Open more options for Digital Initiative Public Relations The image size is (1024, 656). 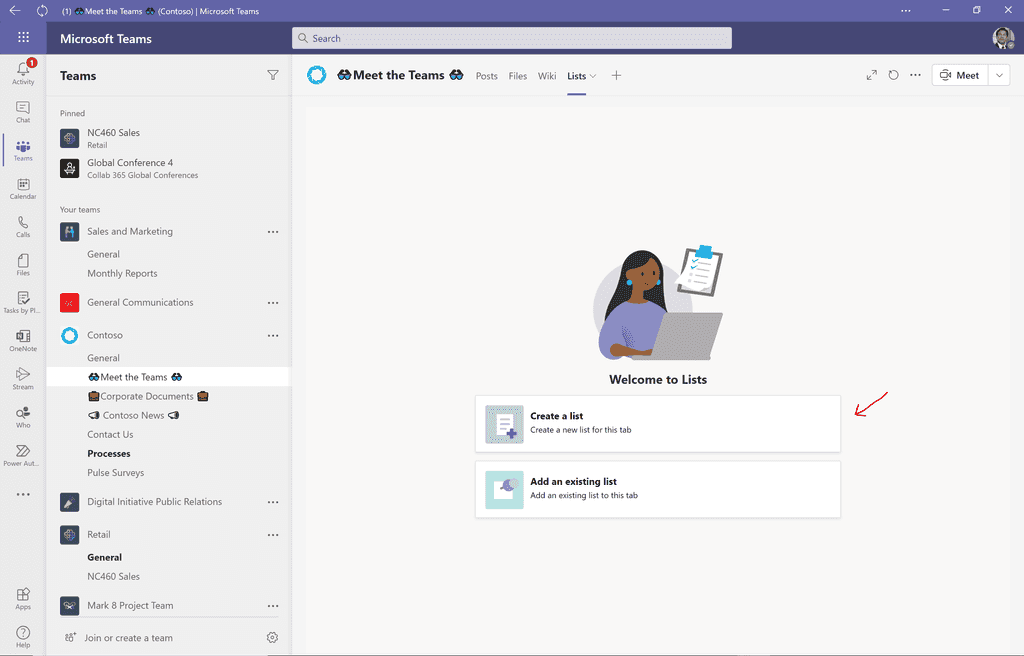(273, 502)
